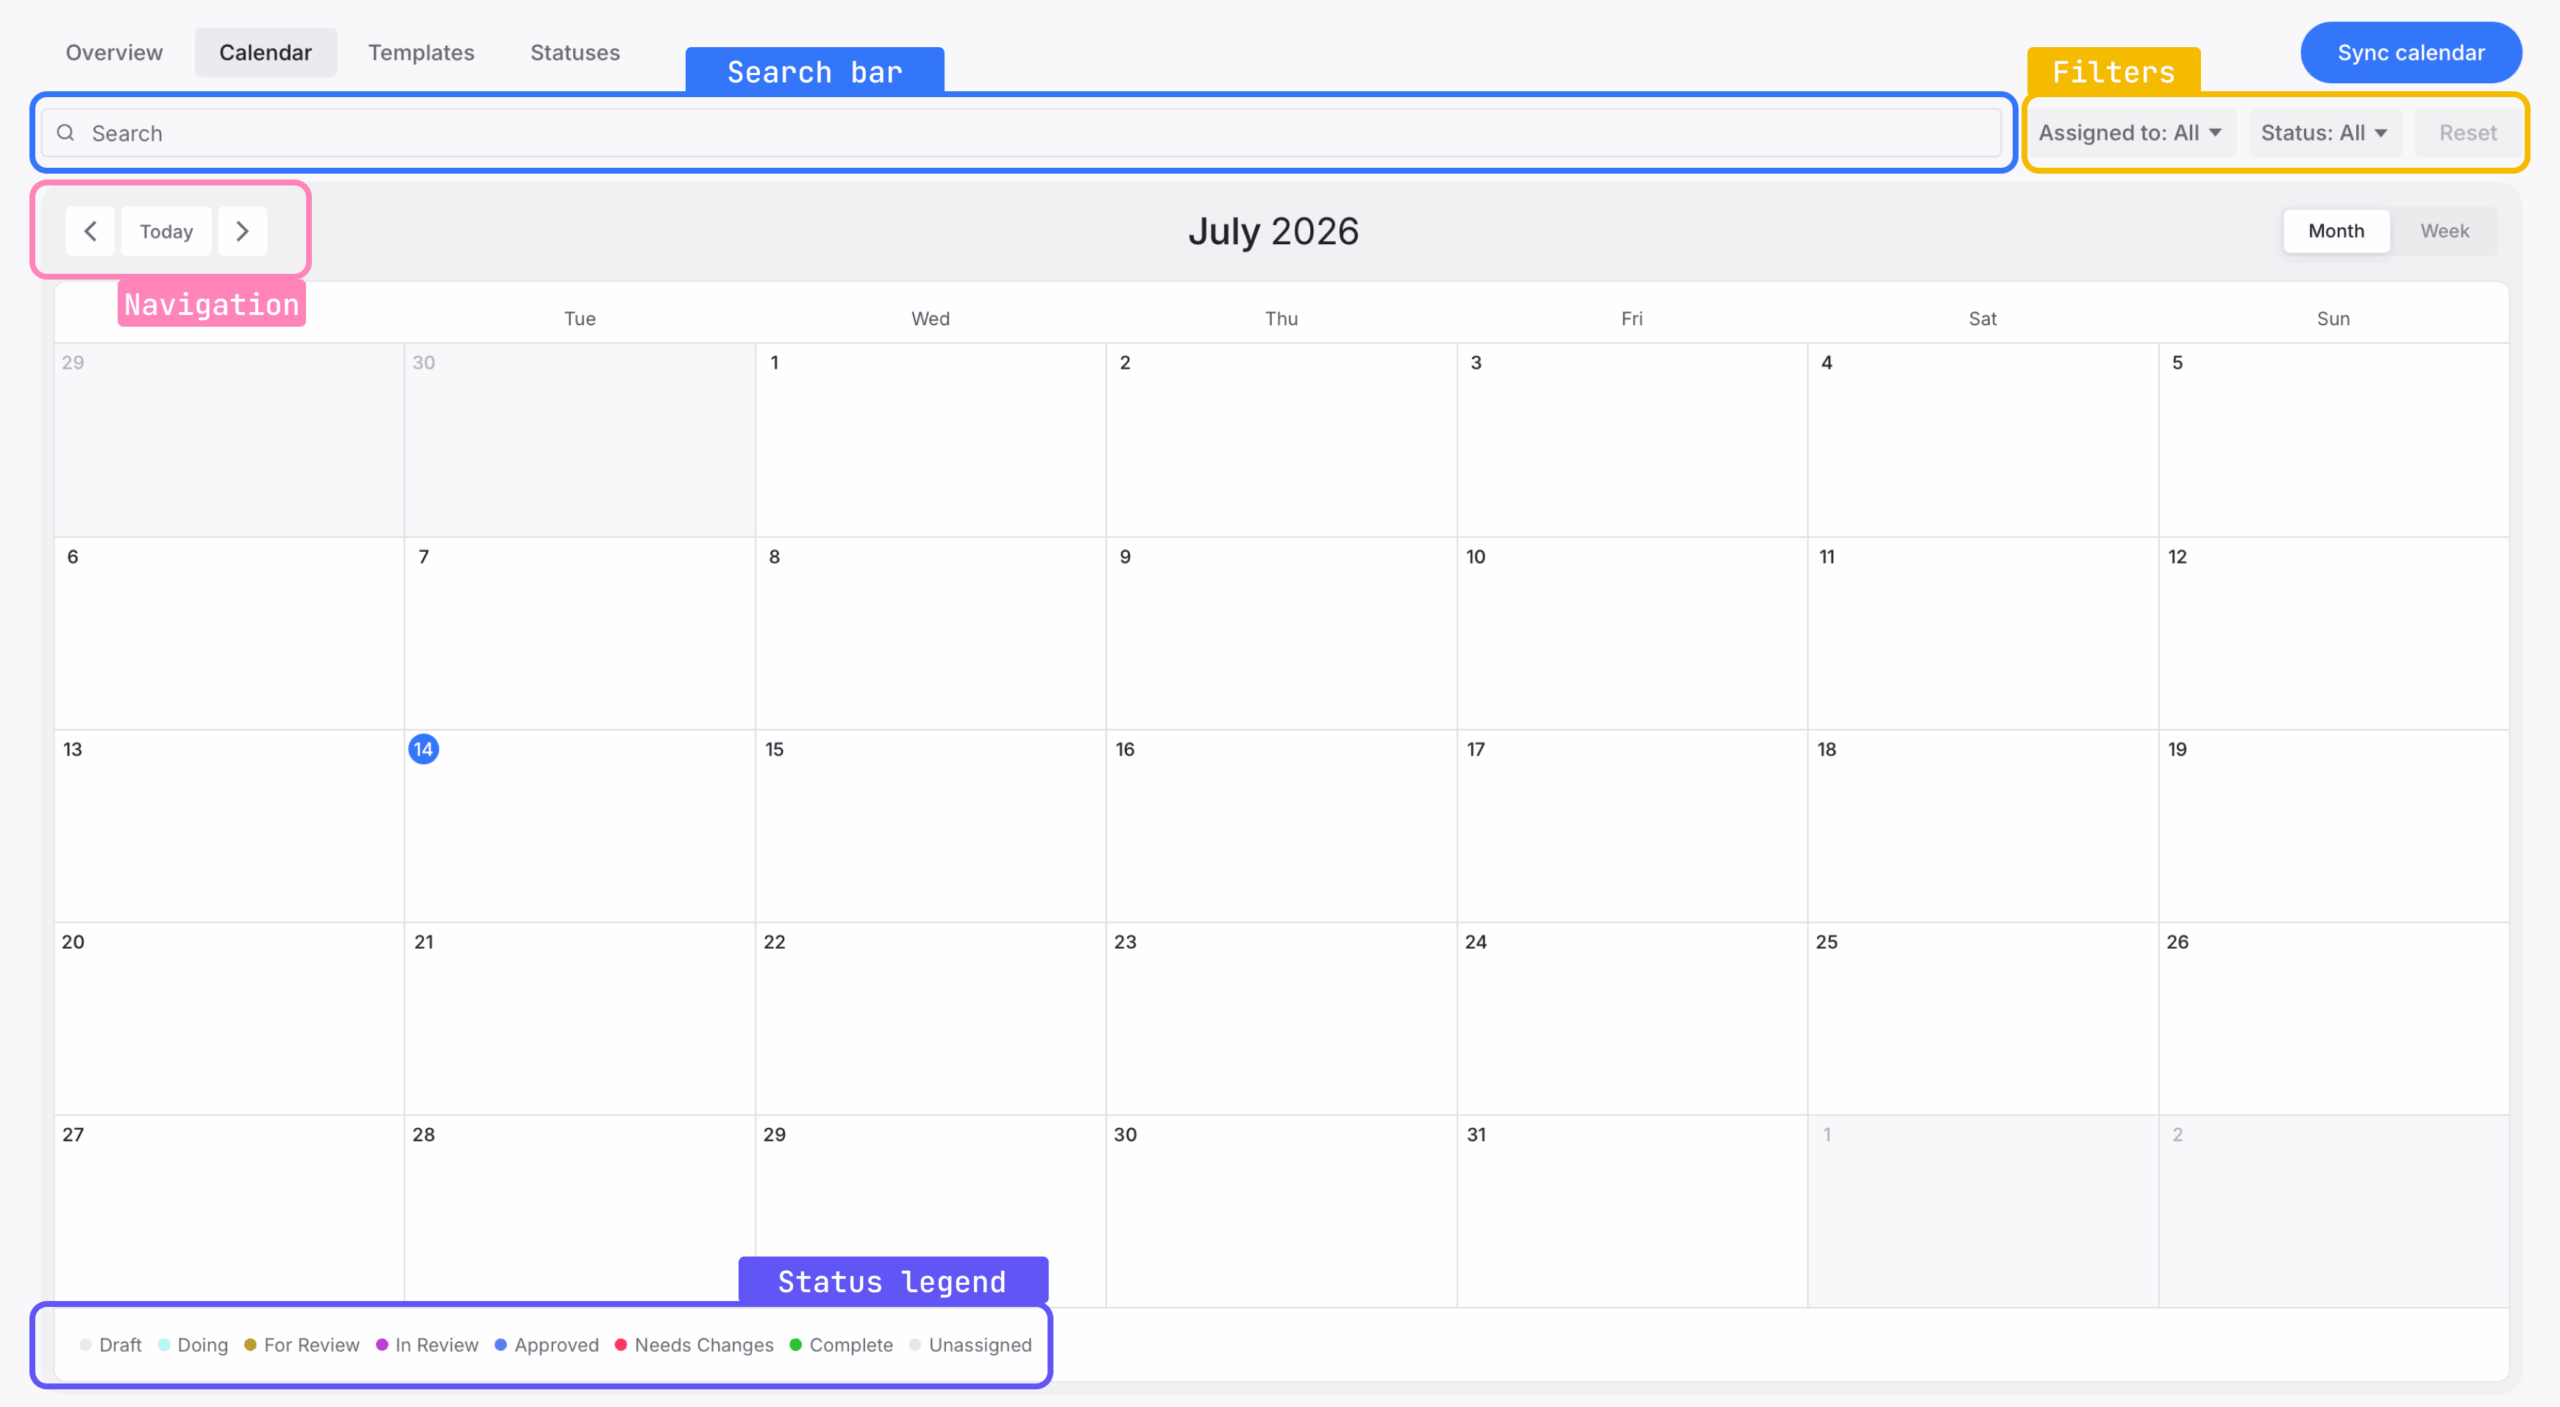2560x1407 pixels.
Task: Click the Fri column header
Action: coord(1632,319)
